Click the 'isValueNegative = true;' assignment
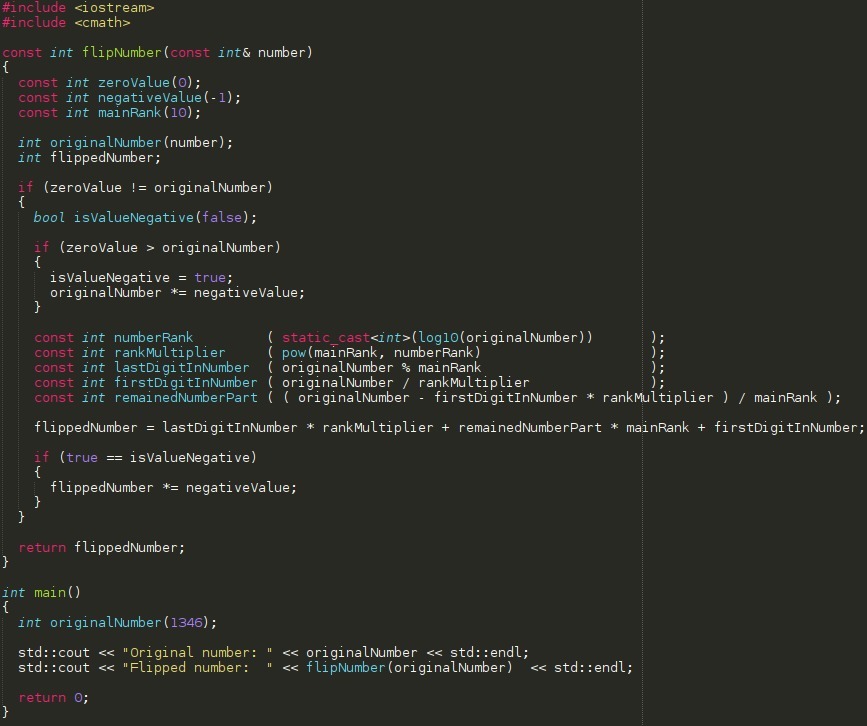Image resolution: width=867 pixels, height=726 pixels. 142,278
